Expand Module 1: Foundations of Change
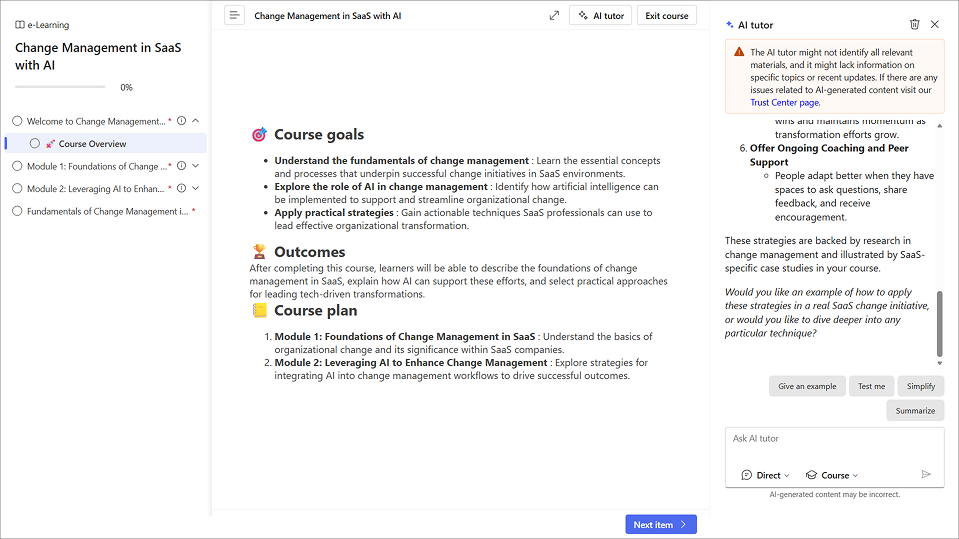The height and width of the screenshot is (539, 959). coord(196,166)
